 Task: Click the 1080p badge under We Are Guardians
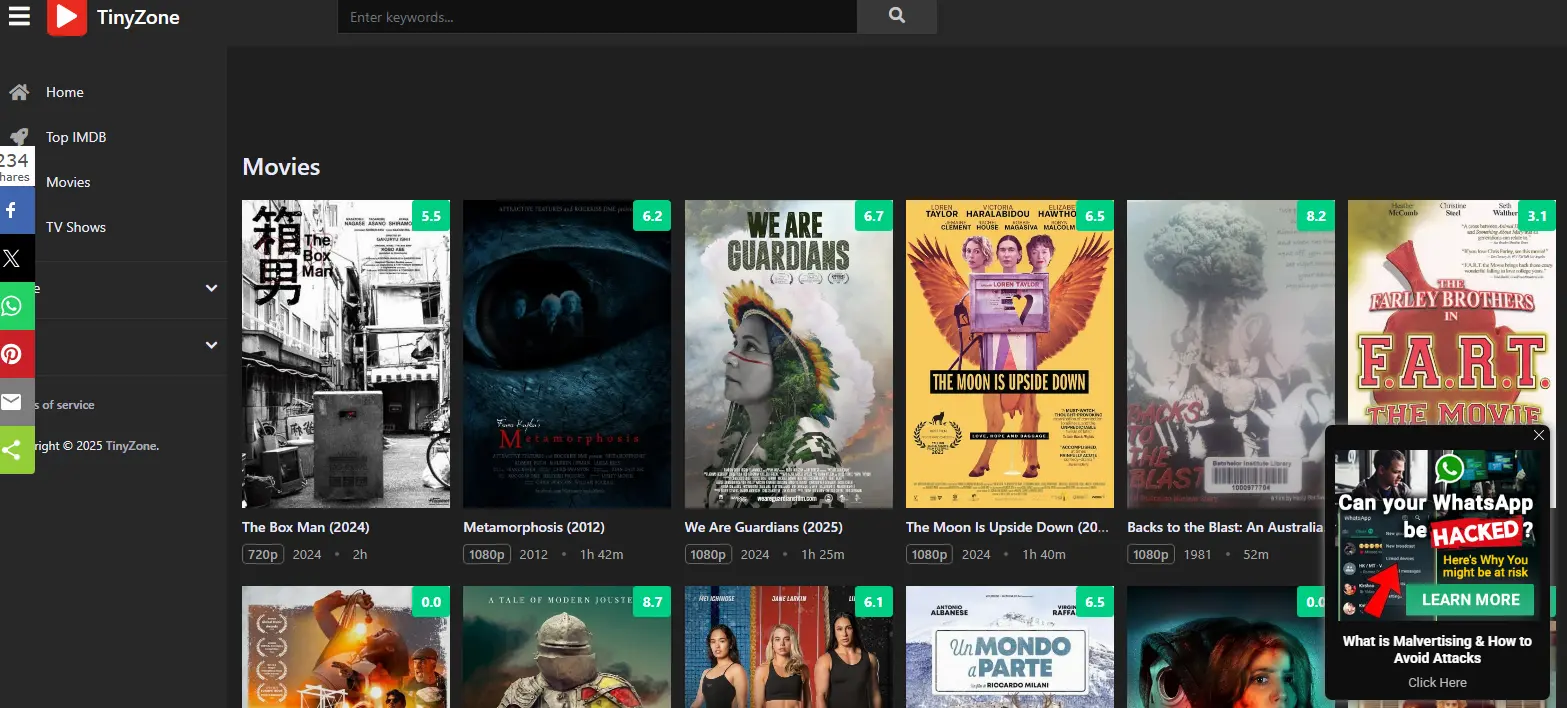pos(709,554)
